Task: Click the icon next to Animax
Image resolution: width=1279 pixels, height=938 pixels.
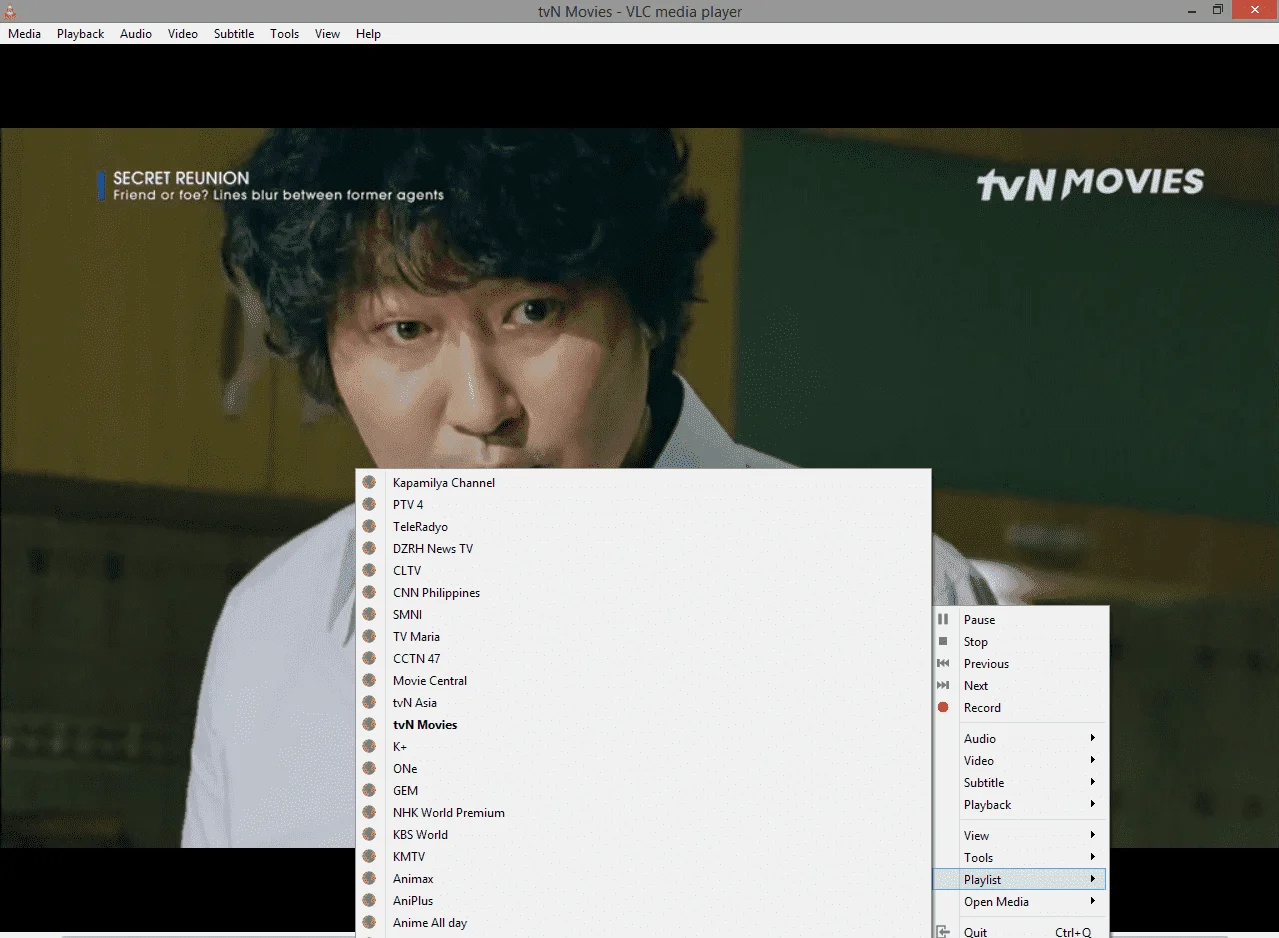Action: 369,878
